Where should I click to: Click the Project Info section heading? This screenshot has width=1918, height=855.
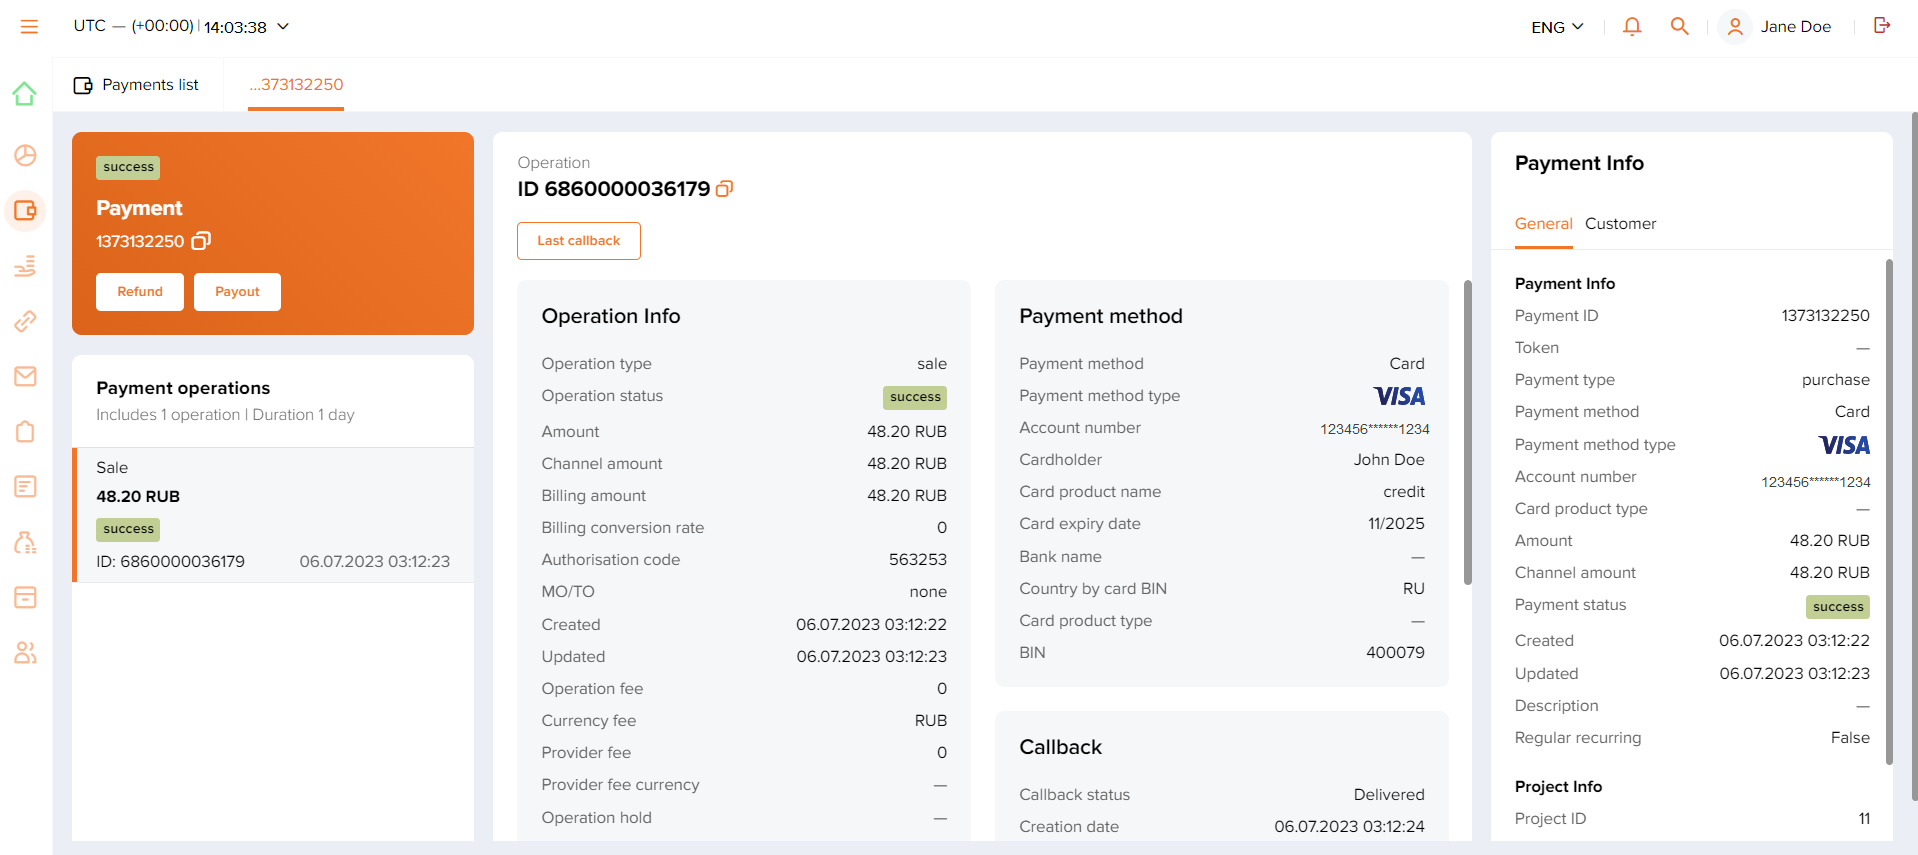click(x=1558, y=787)
